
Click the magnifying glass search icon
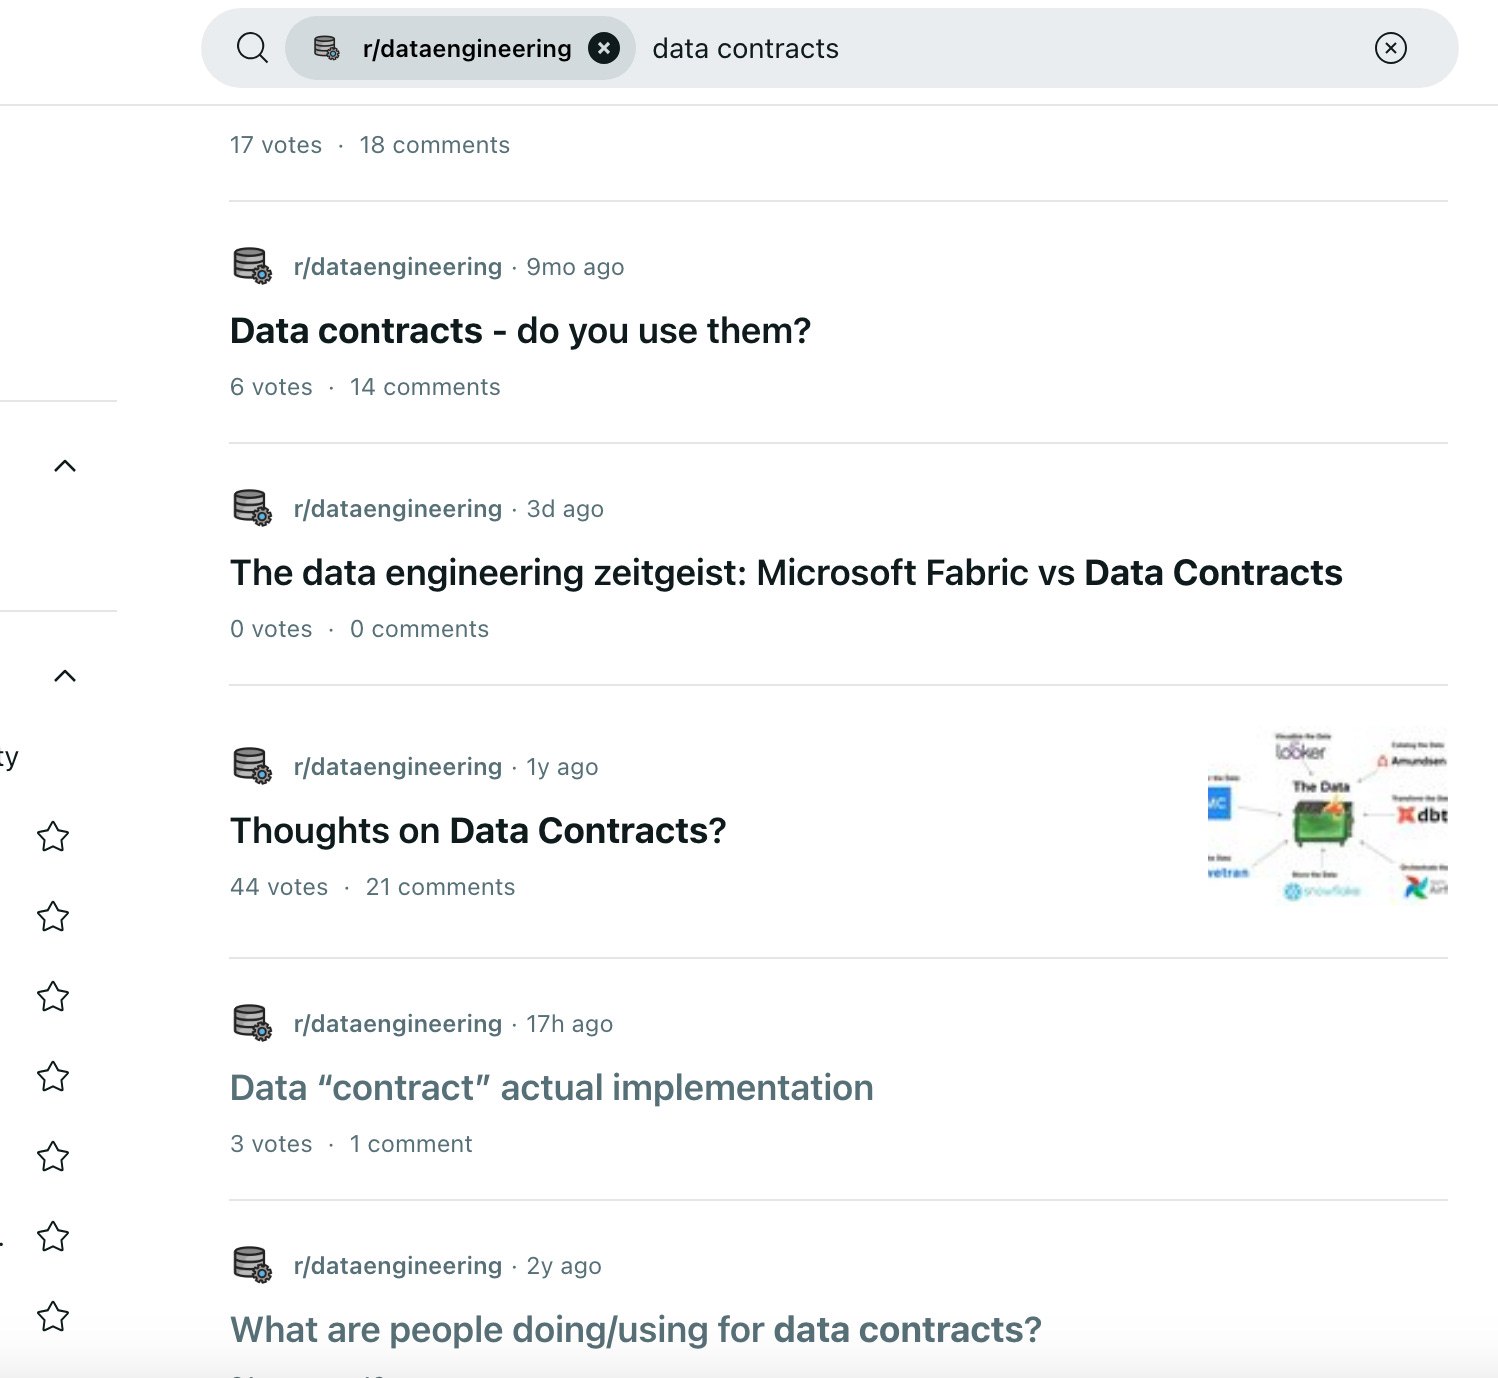[252, 47]
